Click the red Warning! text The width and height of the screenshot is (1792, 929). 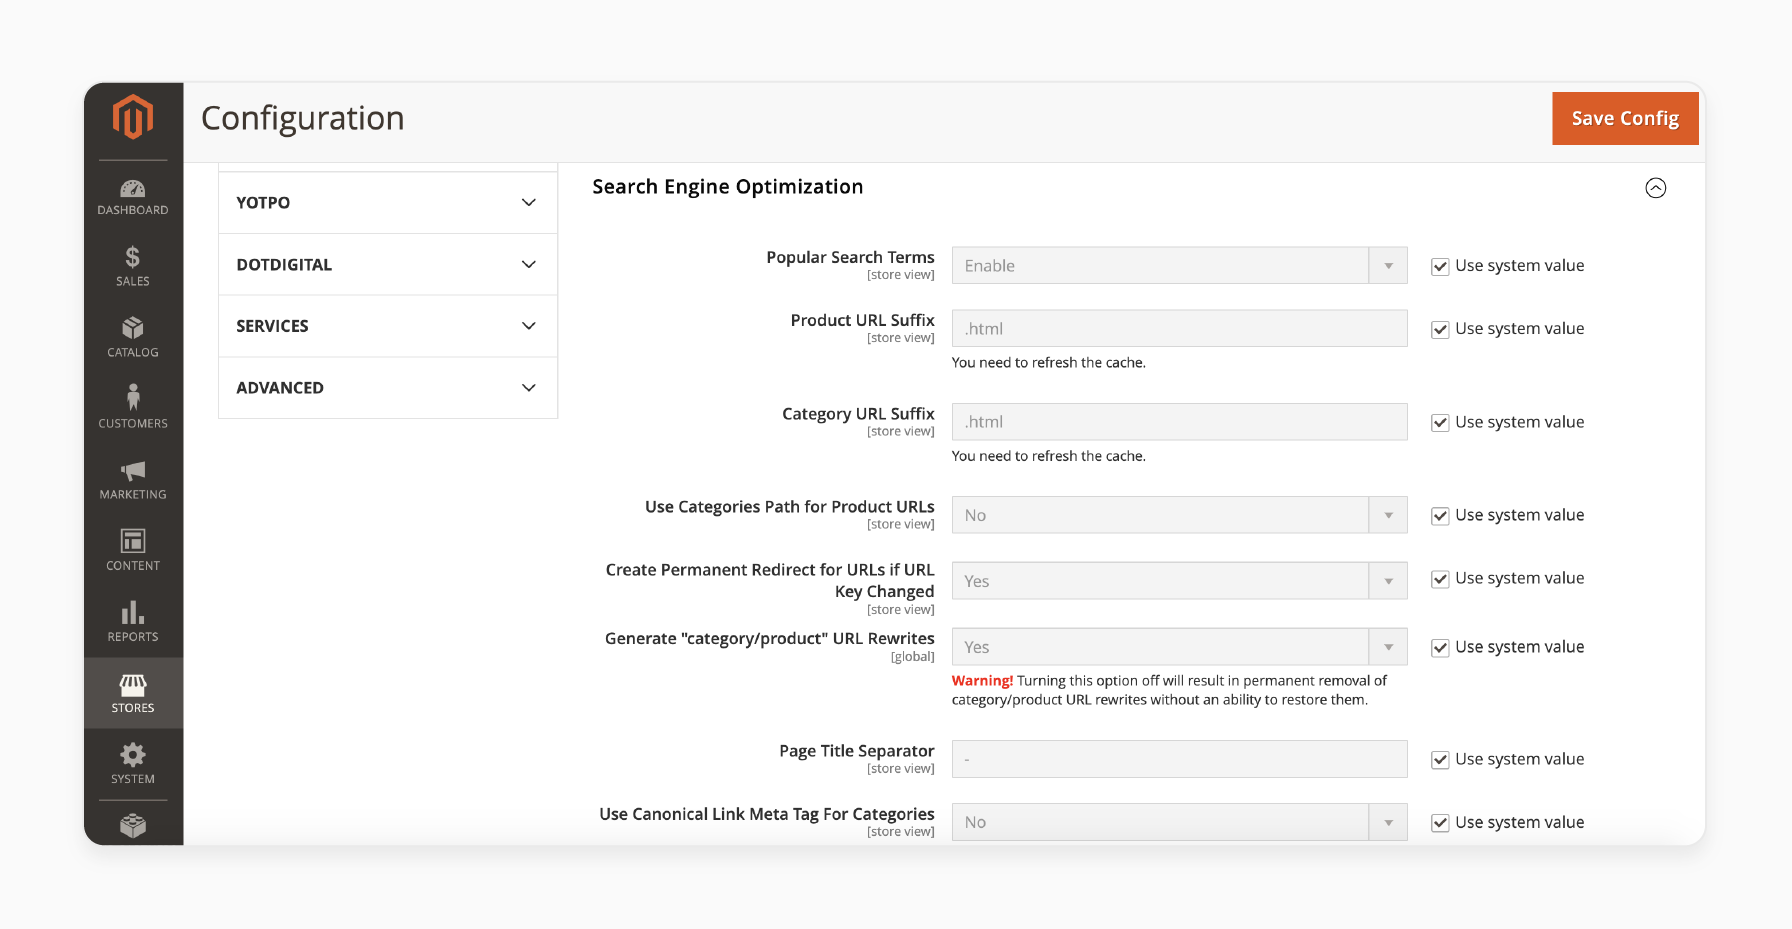[982, 681]
